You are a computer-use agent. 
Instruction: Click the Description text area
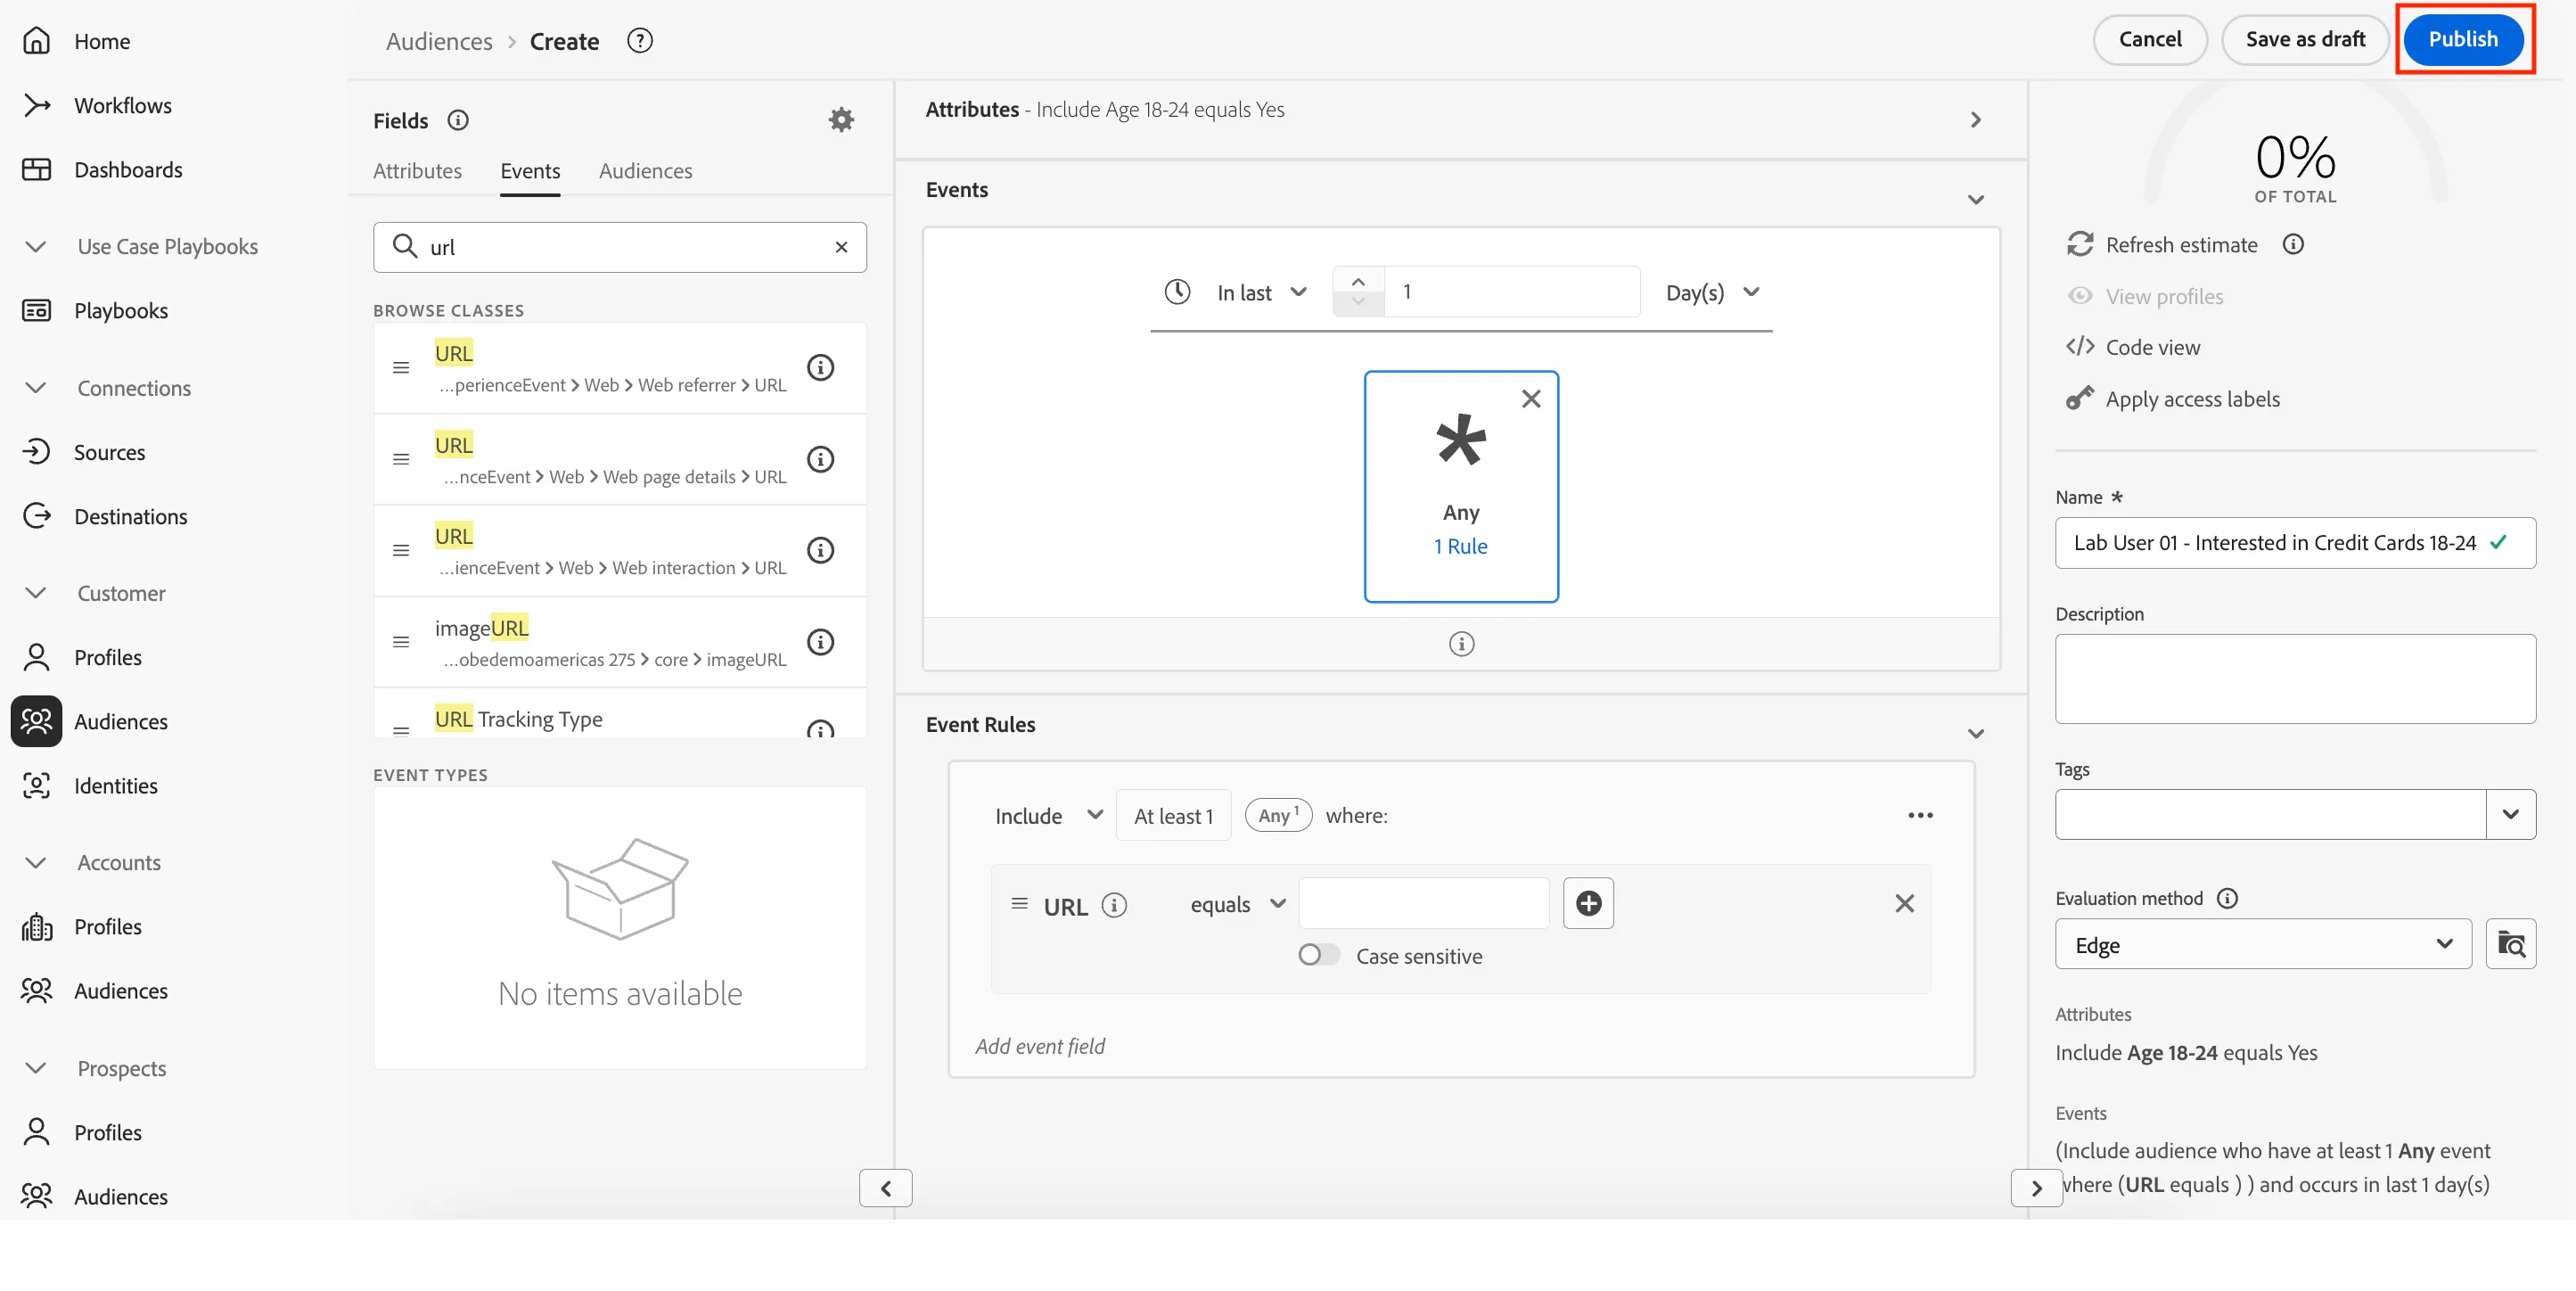pyautogui.click(x=2294, y=678)
